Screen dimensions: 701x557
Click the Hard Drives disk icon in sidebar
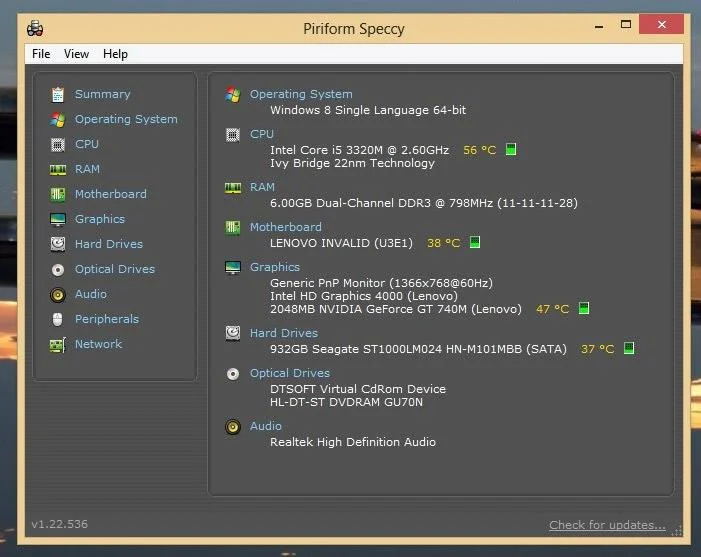click(x=58, y=244)
